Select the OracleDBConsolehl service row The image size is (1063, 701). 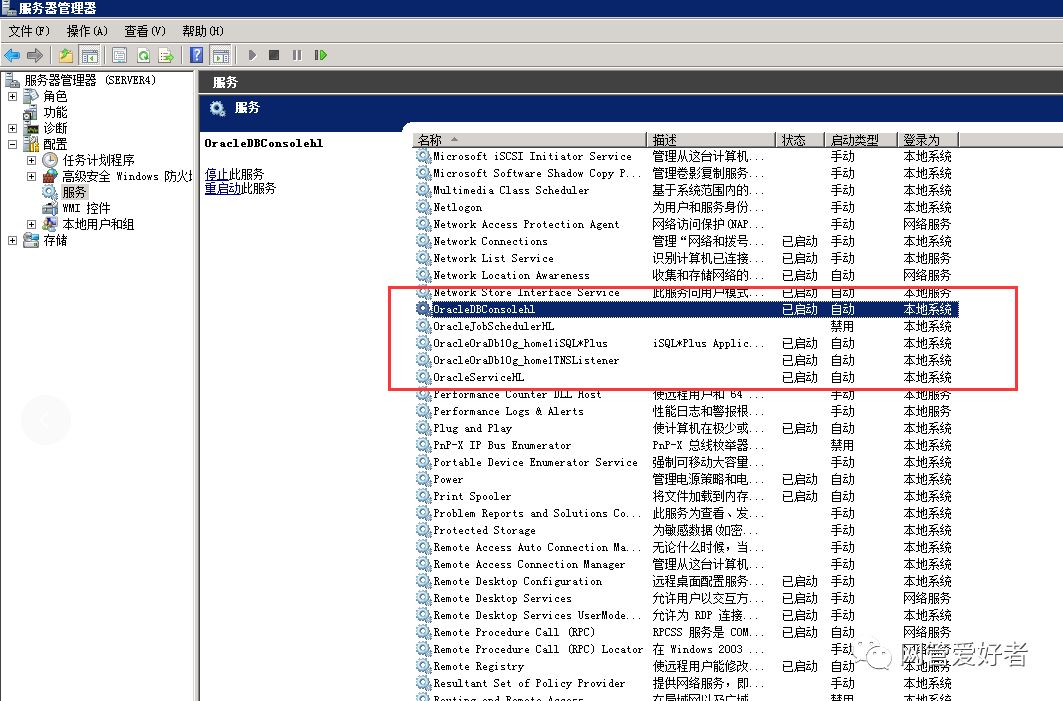pos(685,309)
